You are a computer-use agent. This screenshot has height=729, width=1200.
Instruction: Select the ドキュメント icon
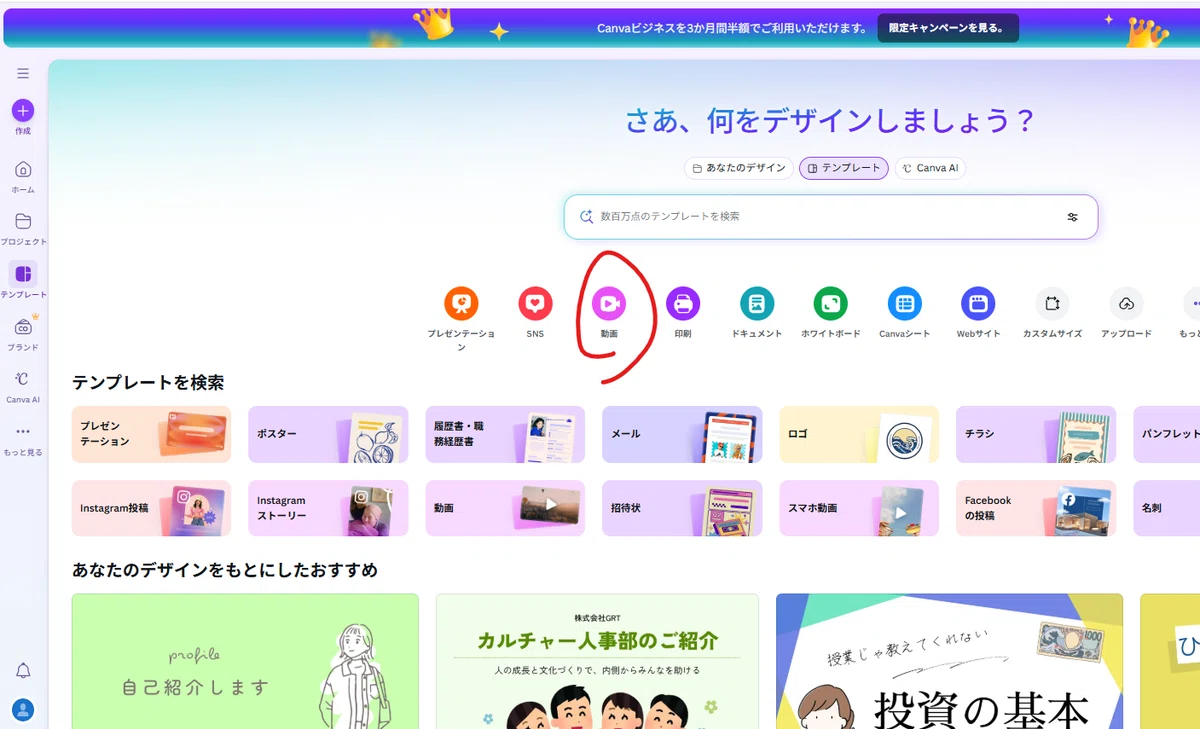(757, 303)
